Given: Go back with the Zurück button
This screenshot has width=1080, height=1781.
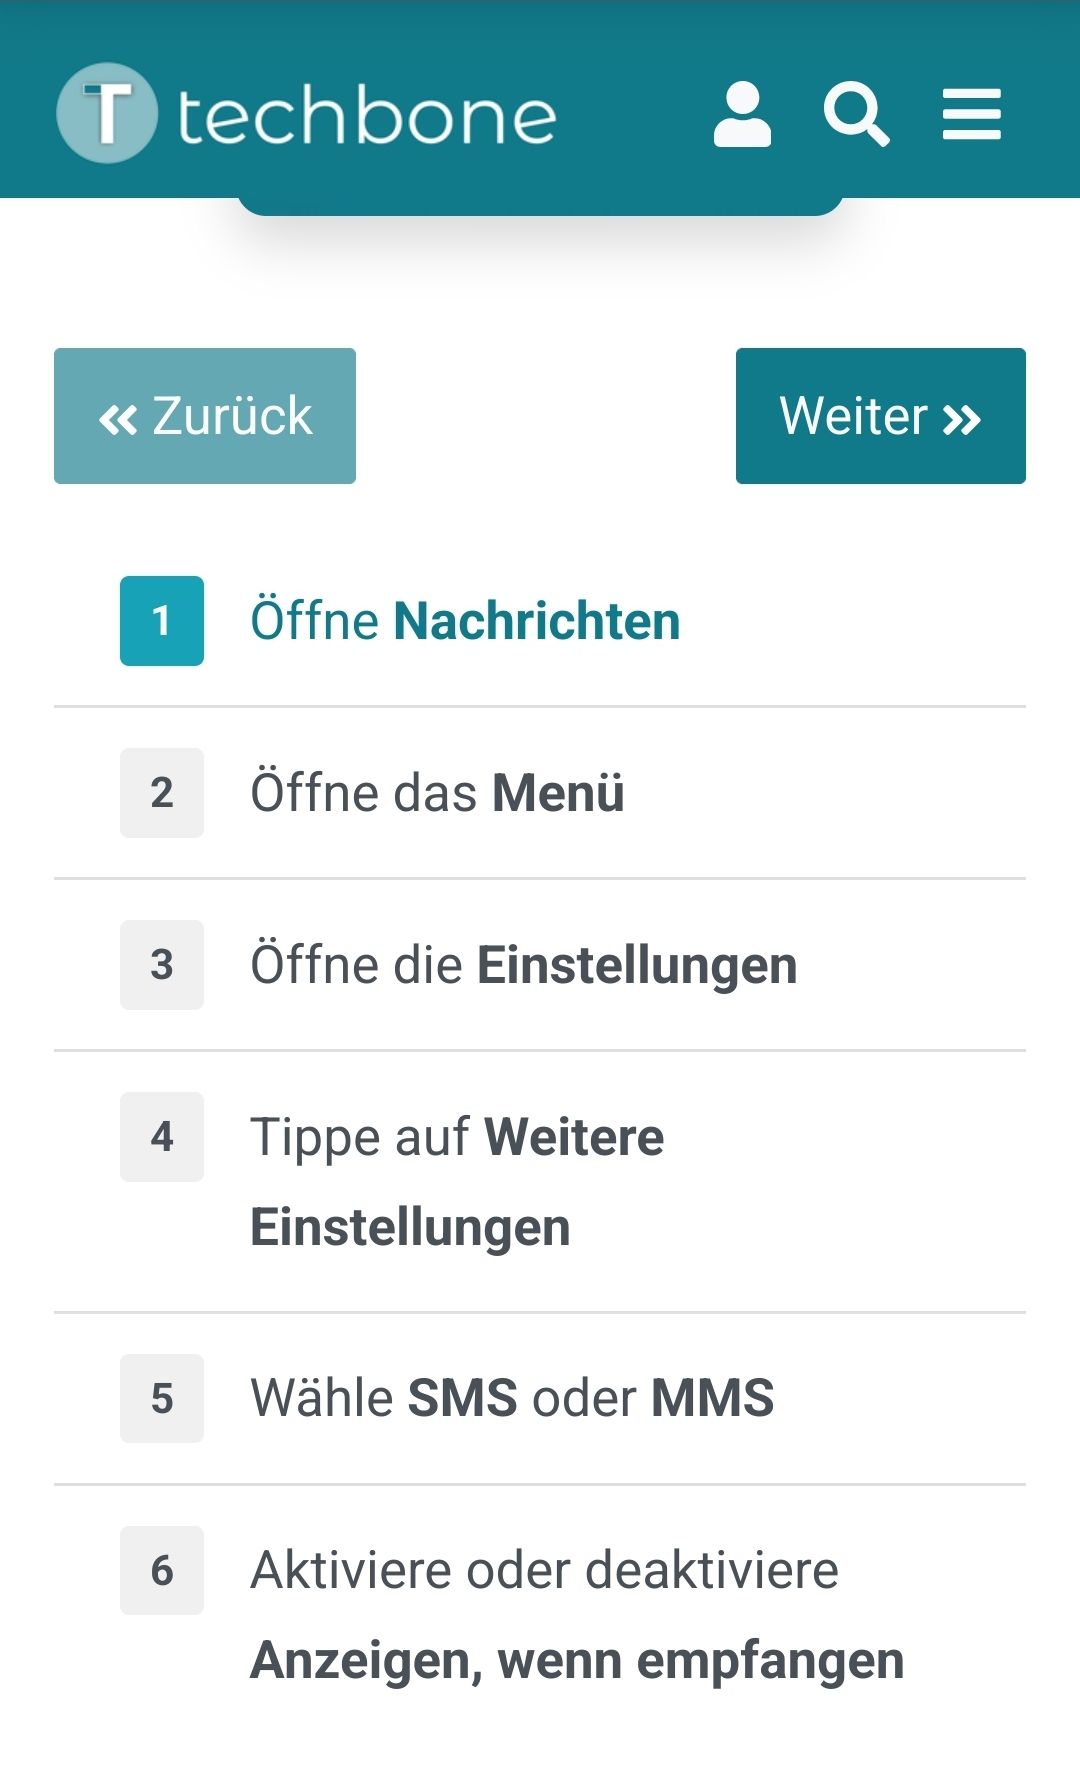Looking at the screenshot, I should 205,416.
